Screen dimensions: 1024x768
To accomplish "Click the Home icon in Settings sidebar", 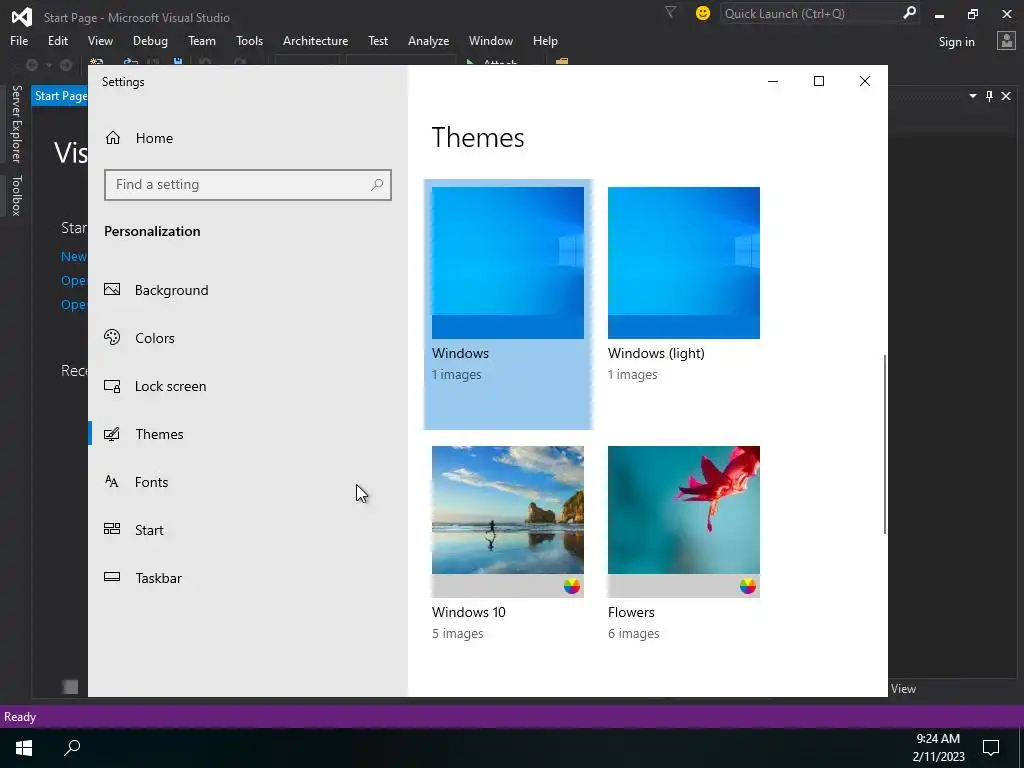I will pyautogui.click(x=113, y=138).
